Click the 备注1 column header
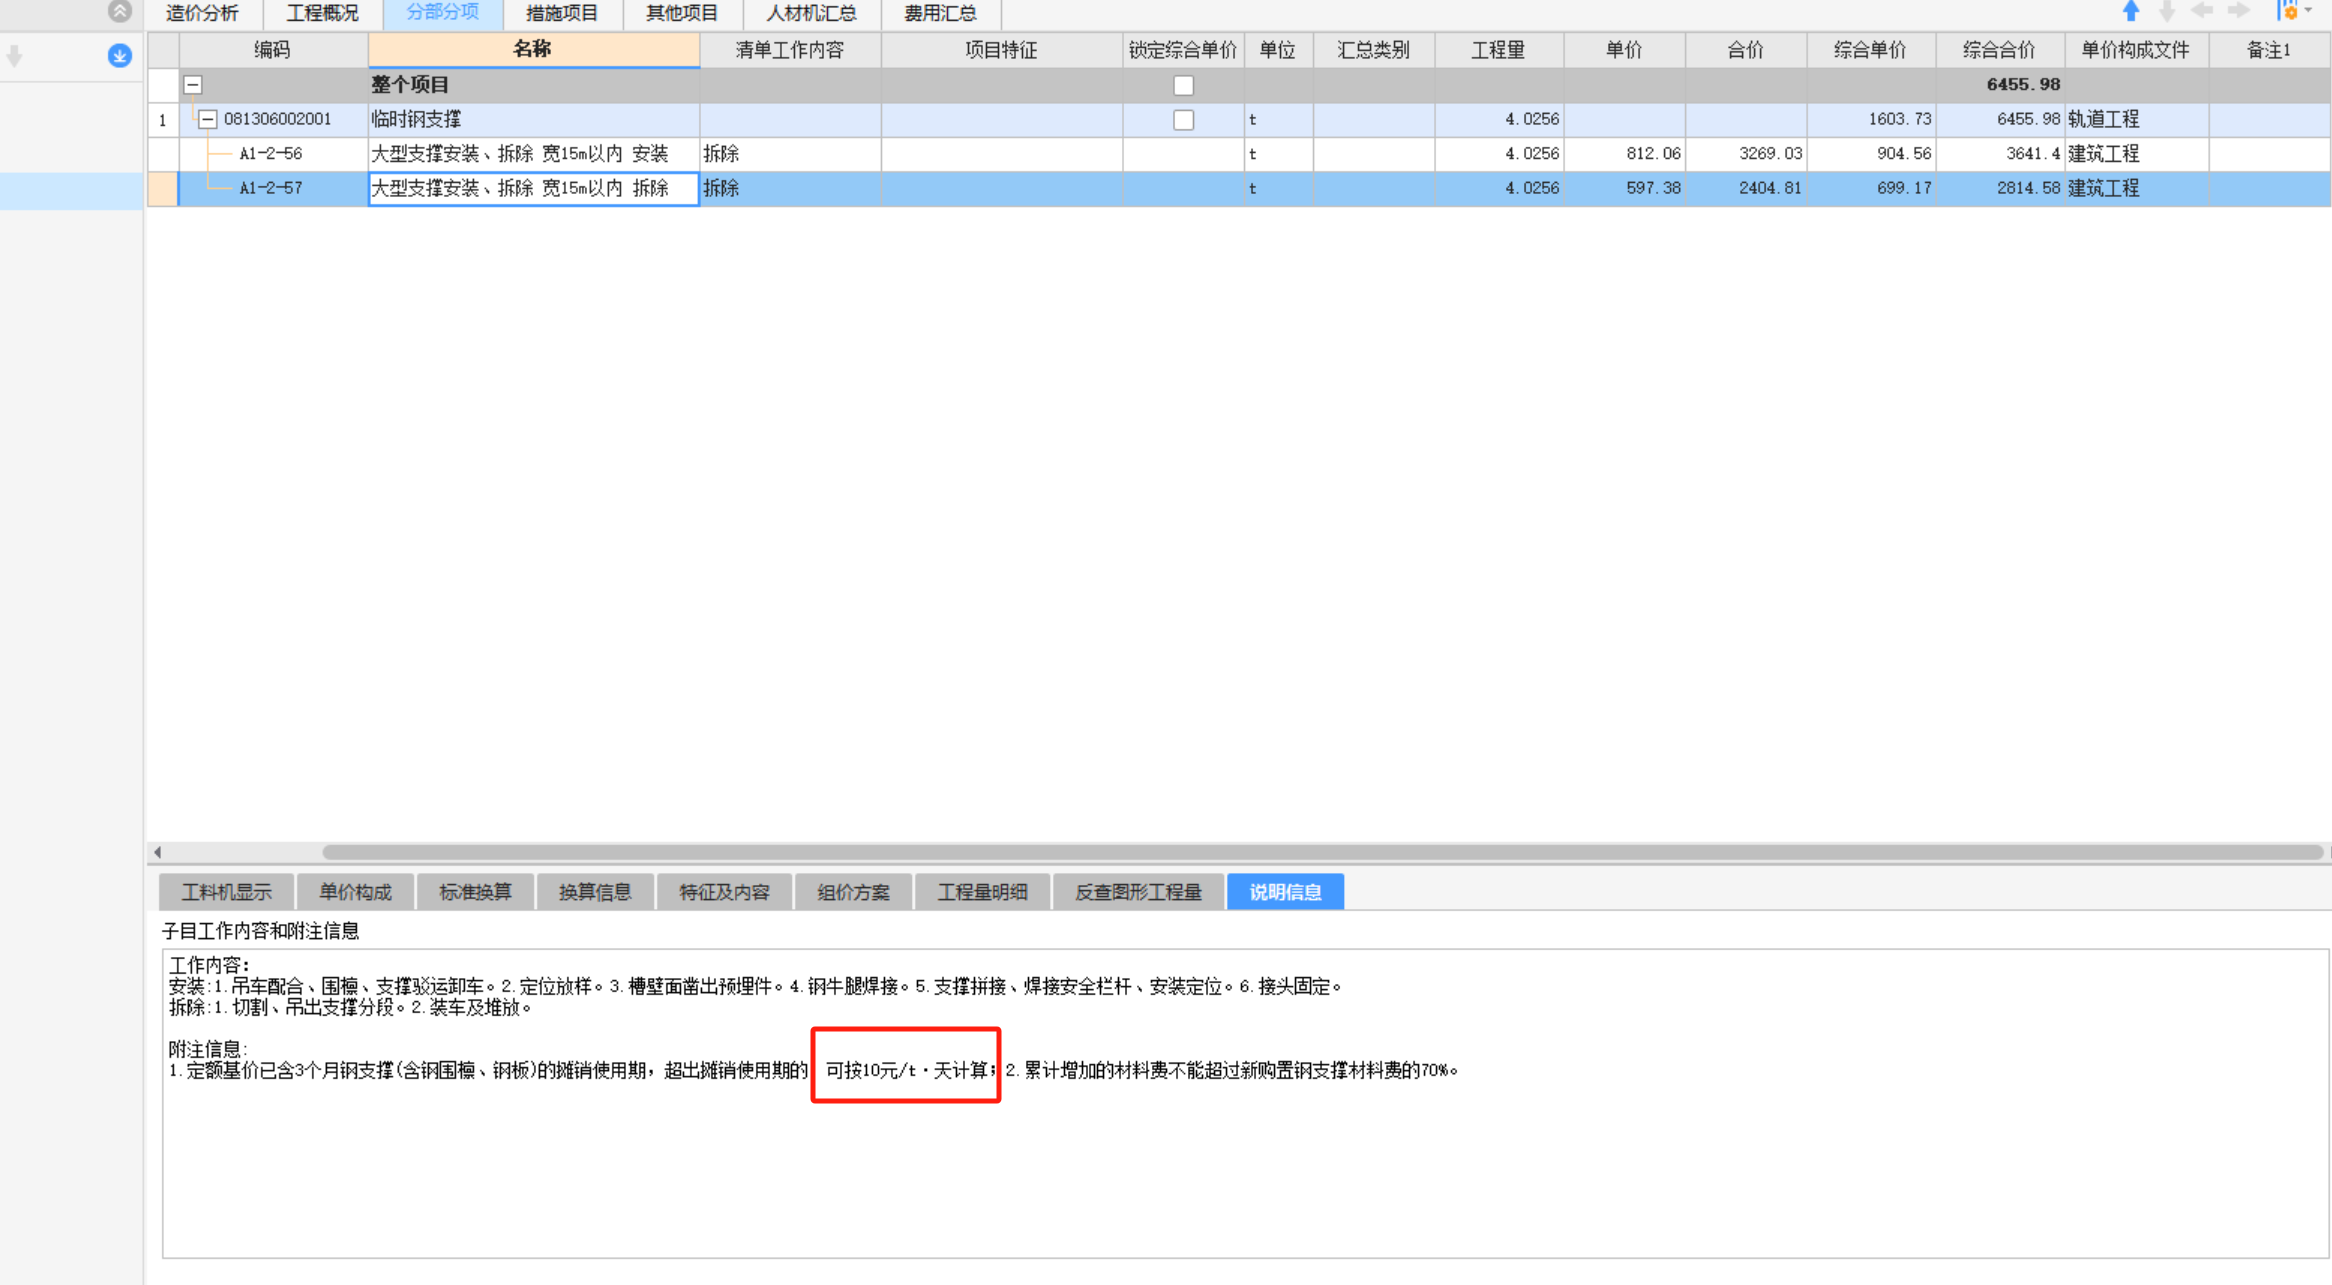Screen dimensions: 2332x1285 tap(2269, 50)
